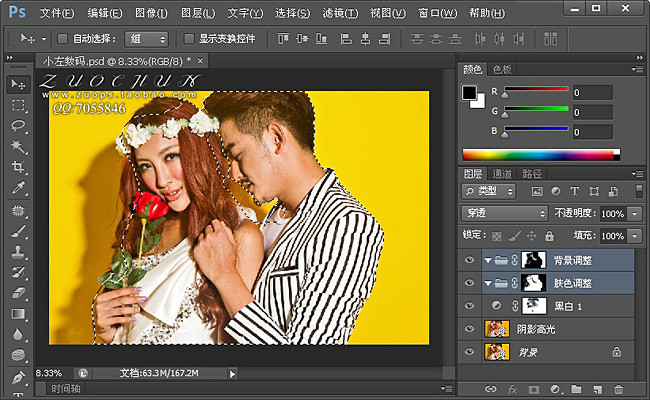Screen dimensions: 650x400
Task: Open the 选择 menu
Action: point(292,13)
